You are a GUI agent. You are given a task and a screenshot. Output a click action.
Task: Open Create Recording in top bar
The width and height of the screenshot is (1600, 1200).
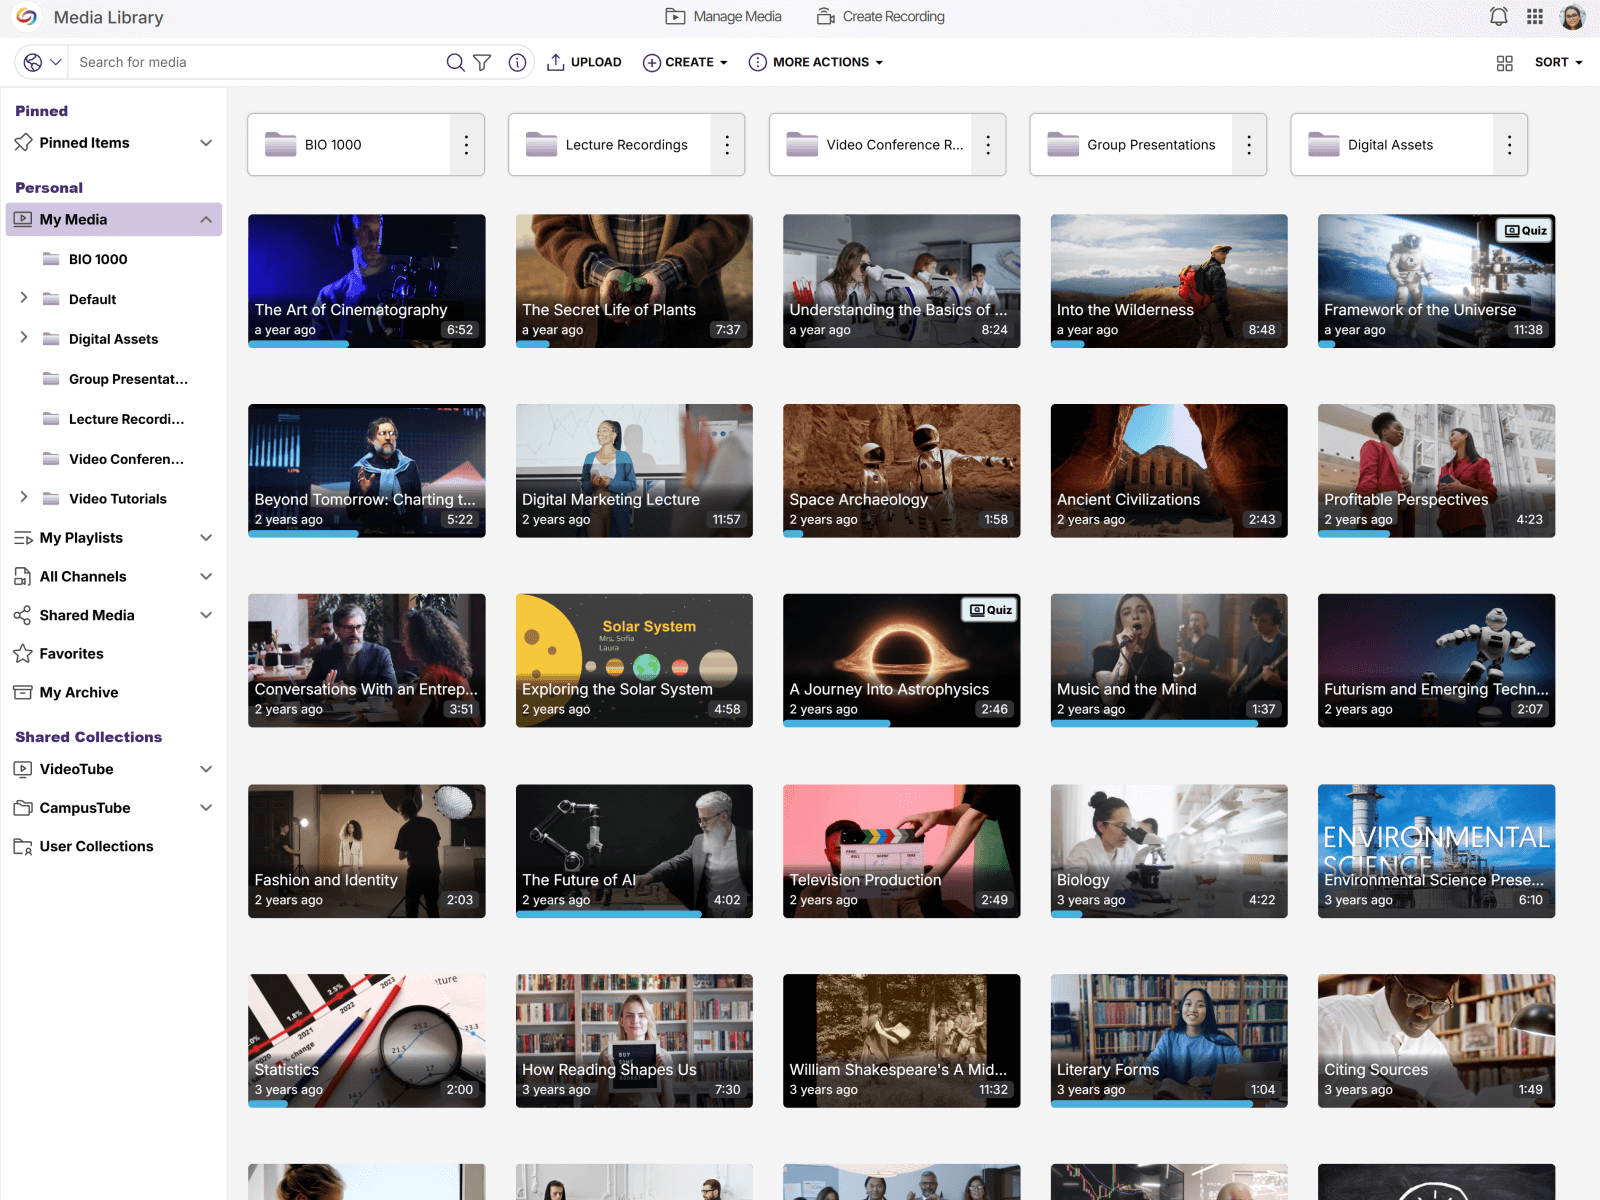[881, 17]
